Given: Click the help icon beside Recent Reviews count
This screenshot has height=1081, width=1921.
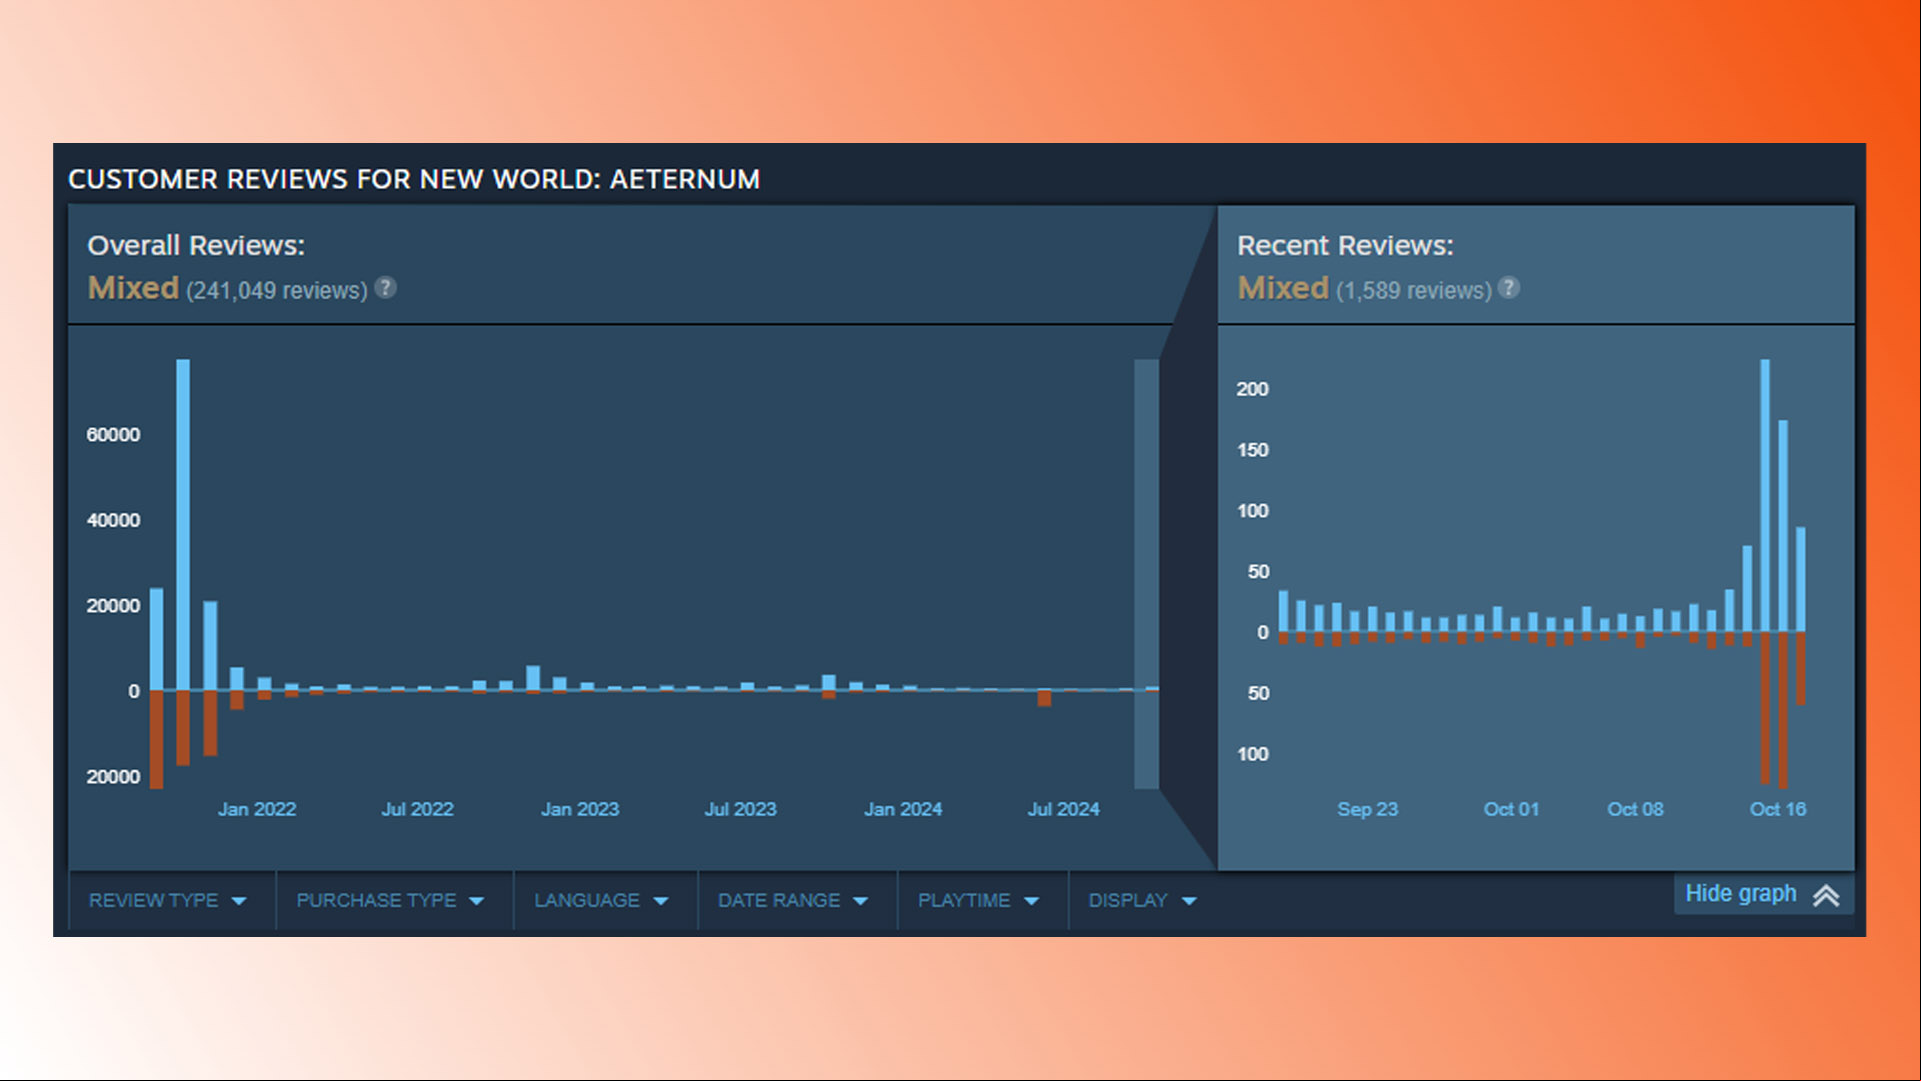Looking at the screenshot, I should pyautogui.click(x=1509, y=288).
